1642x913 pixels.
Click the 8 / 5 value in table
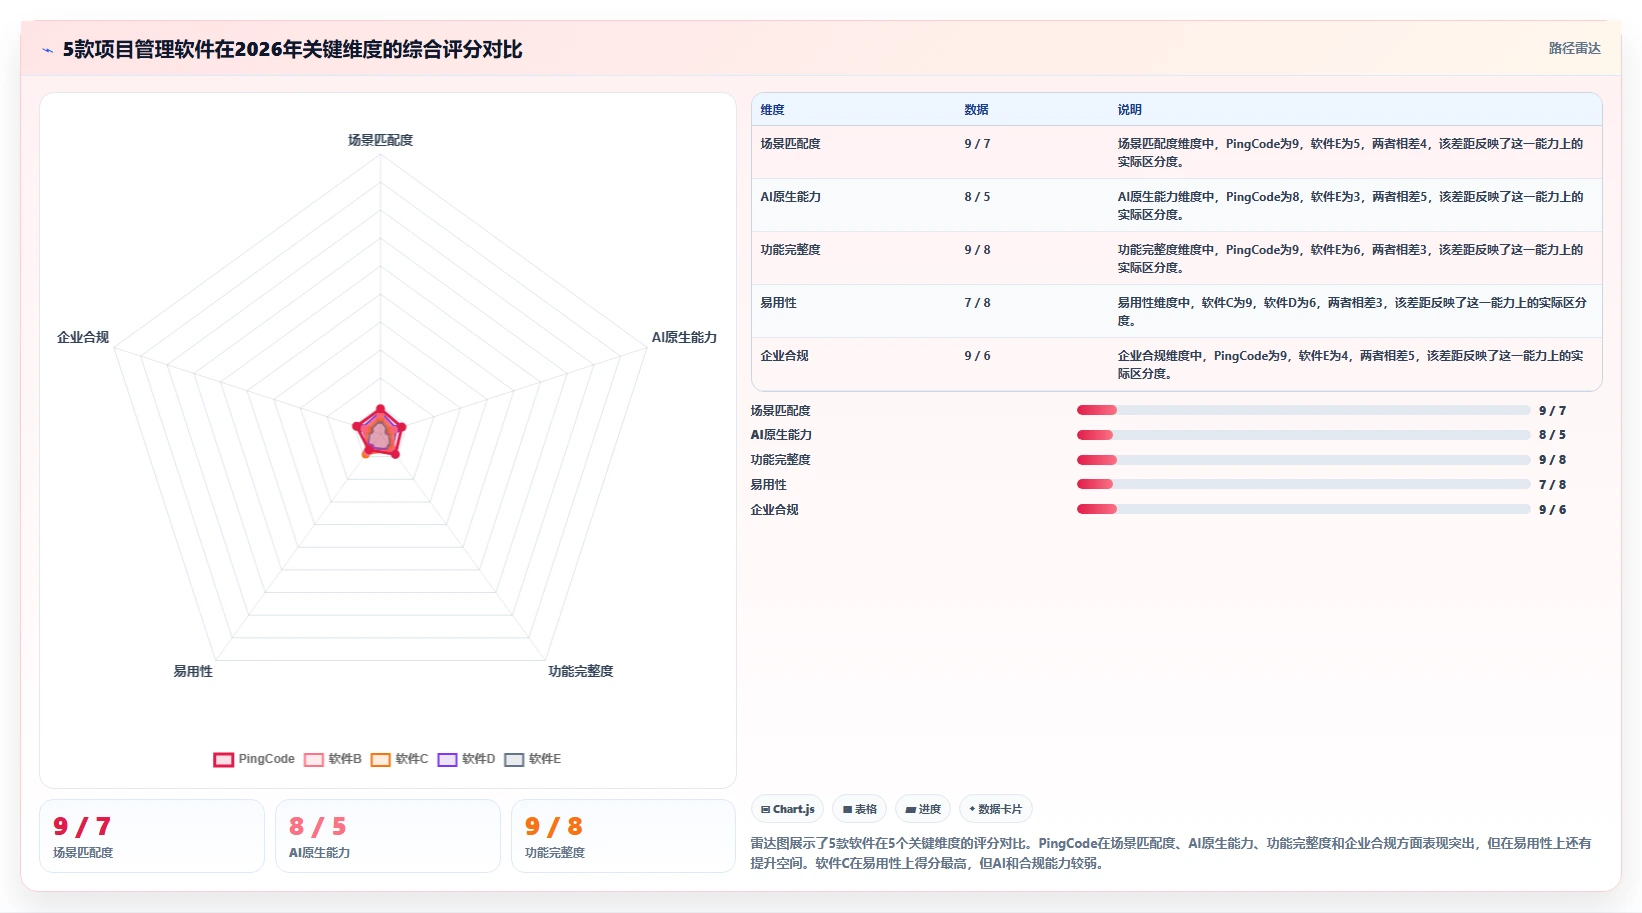977,197
